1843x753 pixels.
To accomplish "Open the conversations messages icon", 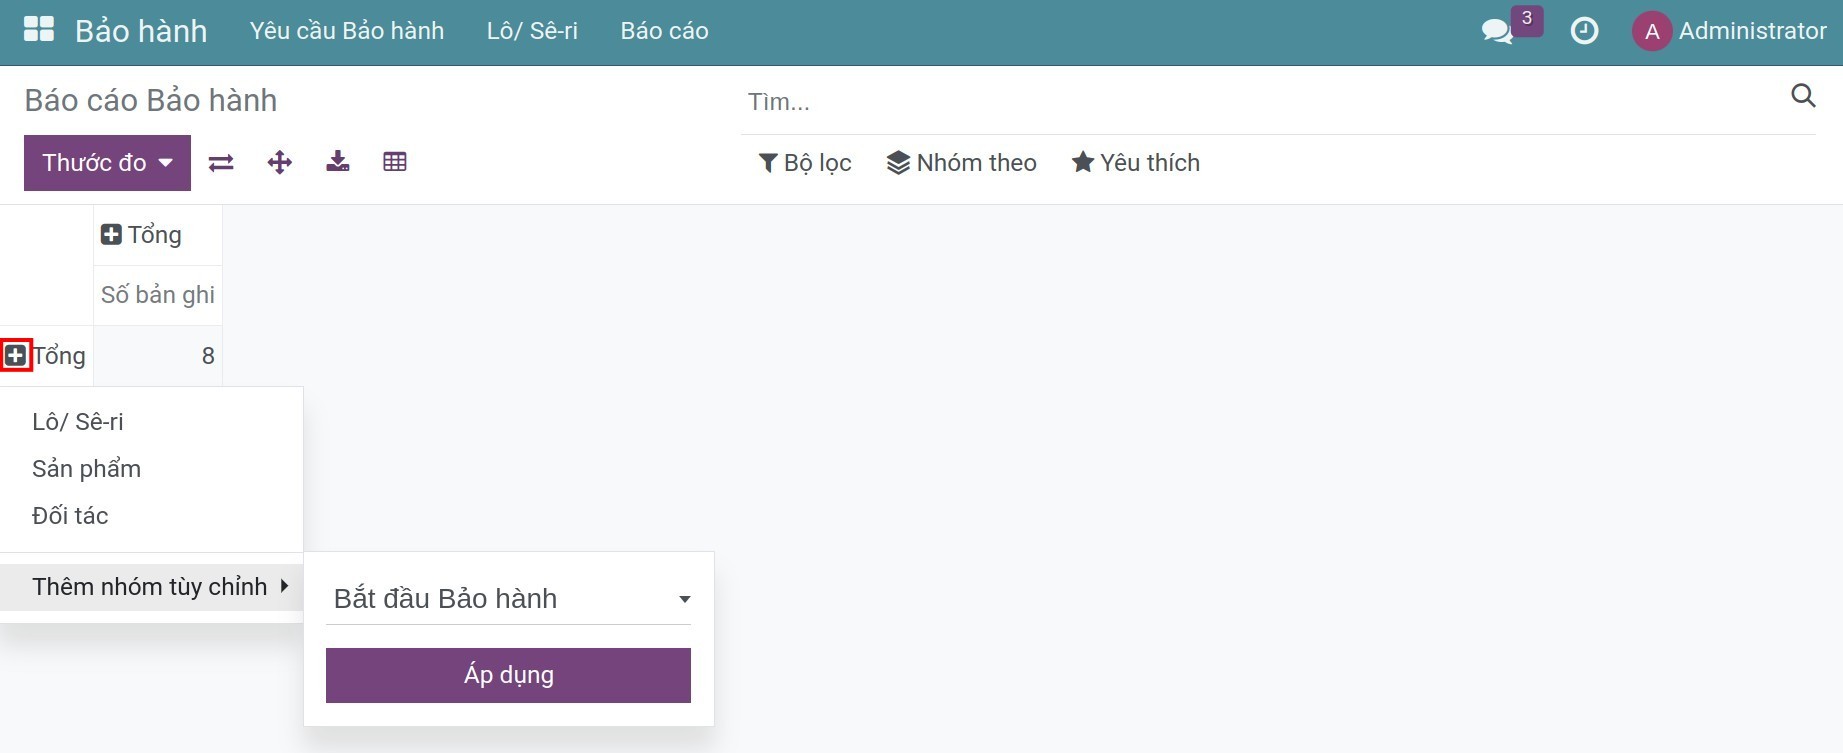I will (x=1497, y=31).
